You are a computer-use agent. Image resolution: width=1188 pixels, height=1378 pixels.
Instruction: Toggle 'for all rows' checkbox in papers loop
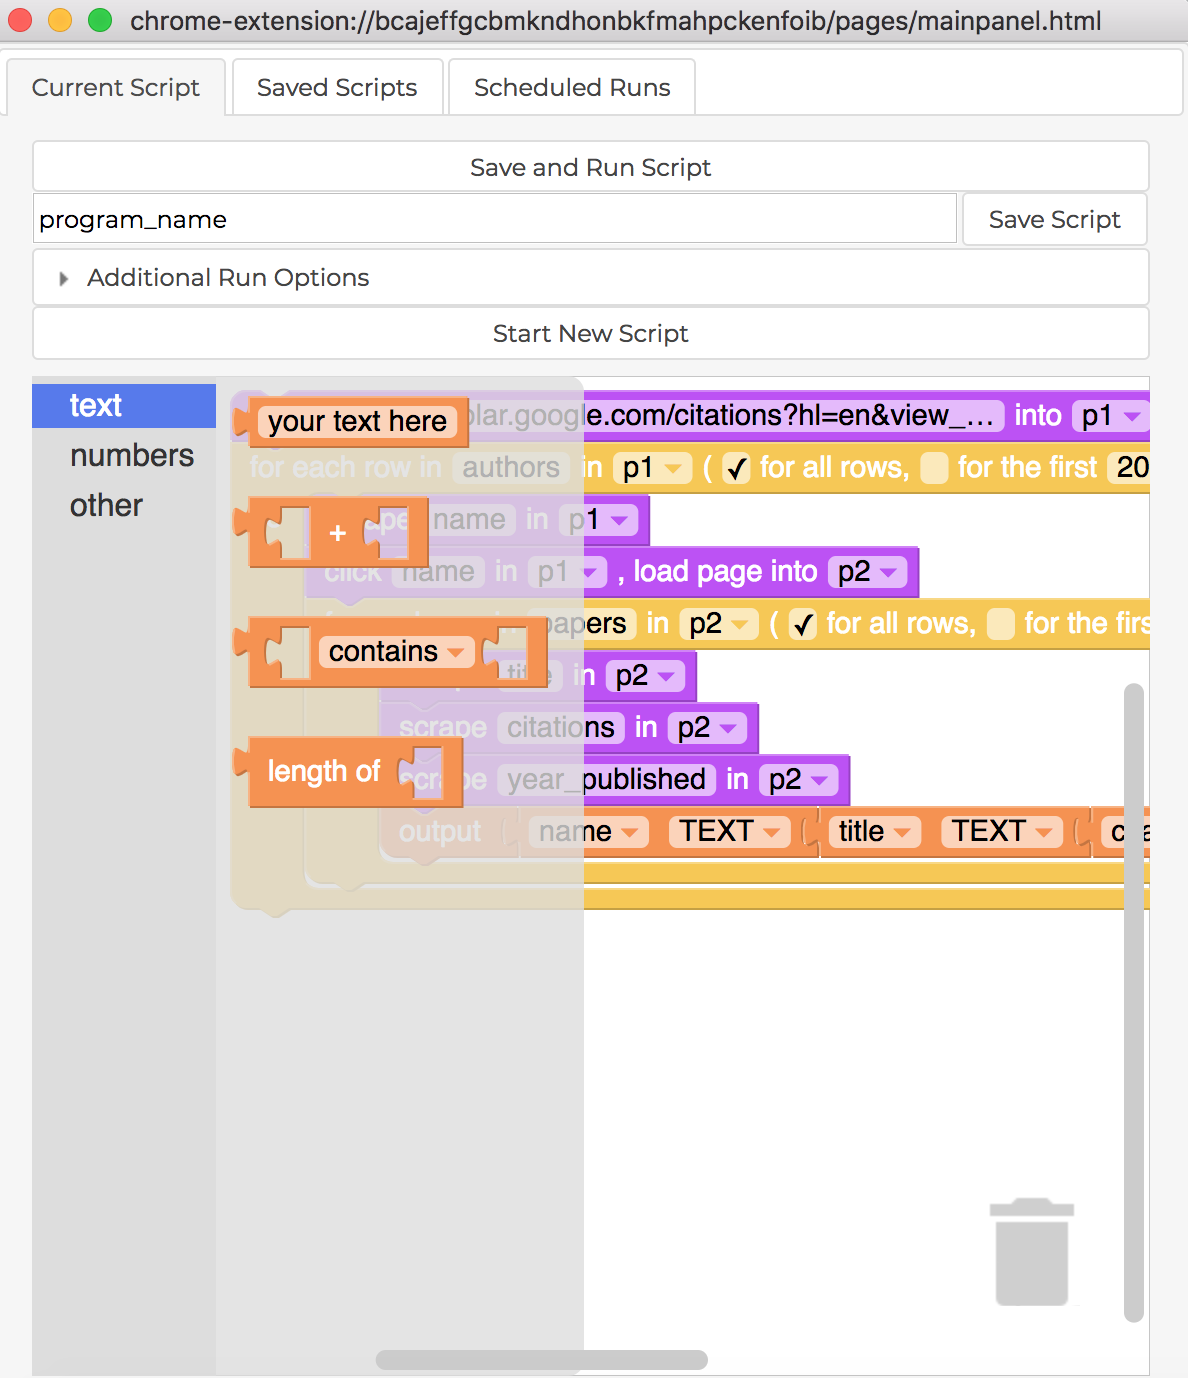804,624
